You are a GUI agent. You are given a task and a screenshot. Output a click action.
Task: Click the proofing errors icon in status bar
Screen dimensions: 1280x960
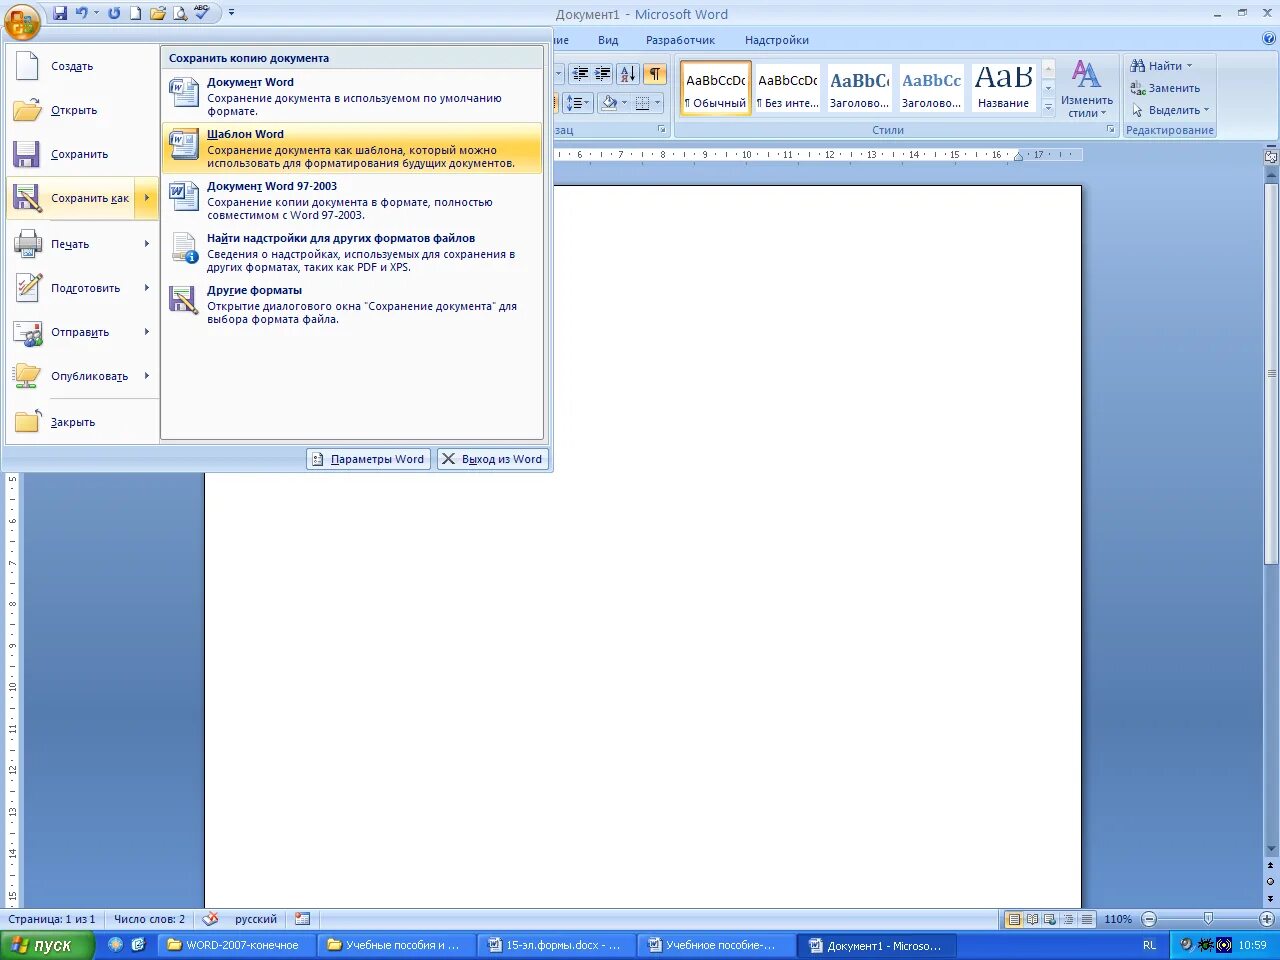tap(210, 919)
